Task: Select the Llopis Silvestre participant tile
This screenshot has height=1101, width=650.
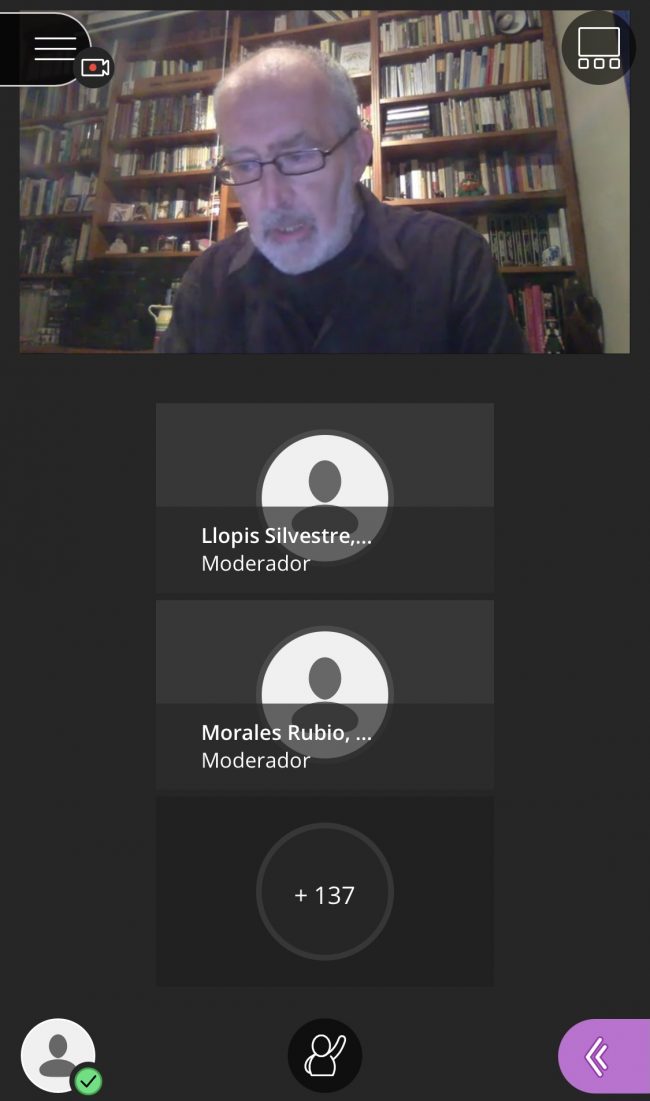Action: 325,499
